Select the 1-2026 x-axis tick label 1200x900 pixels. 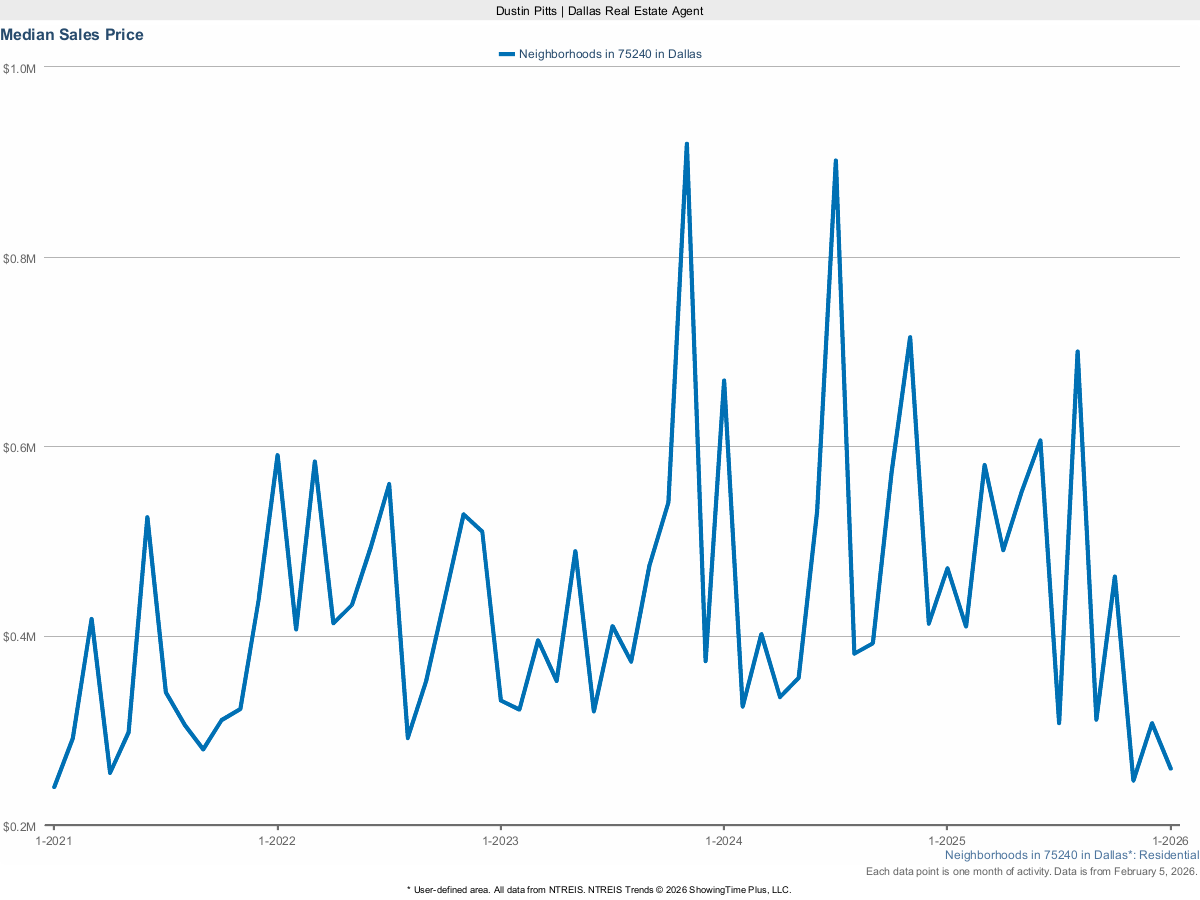coord(1168,841)
